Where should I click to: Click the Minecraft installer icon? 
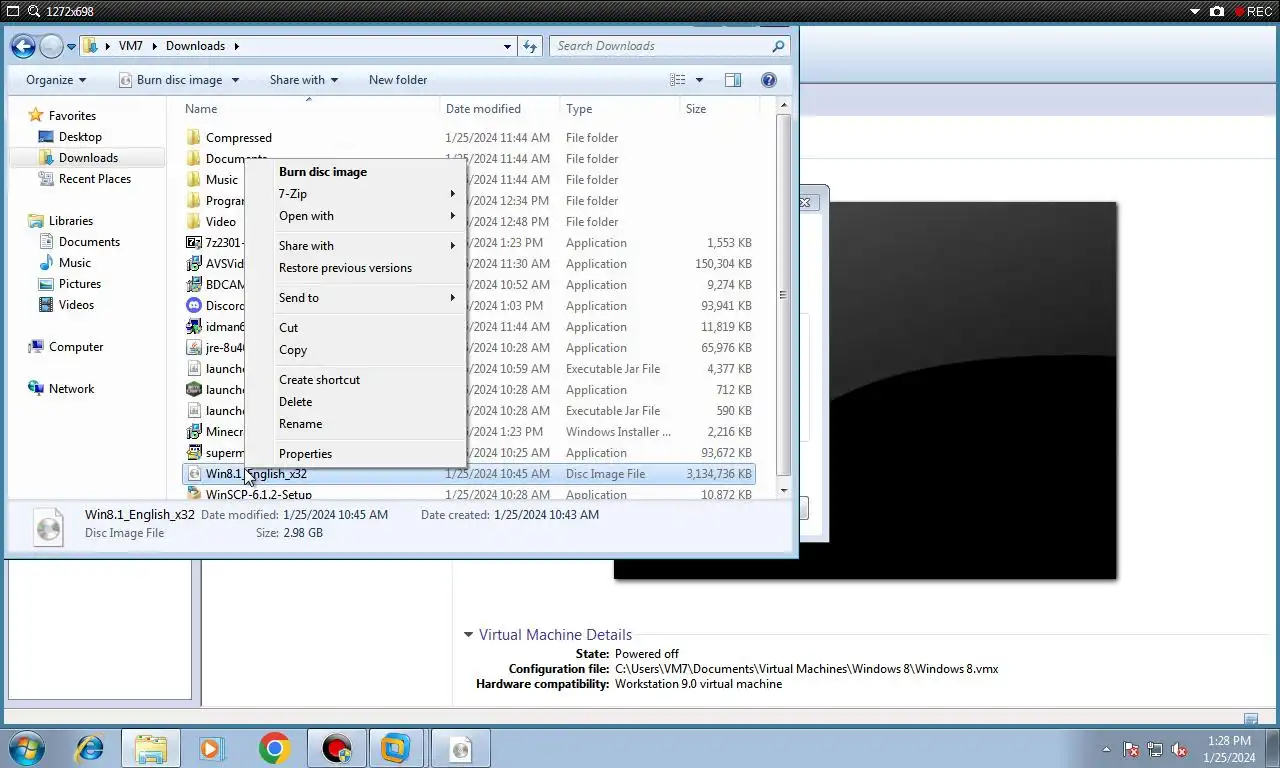pyautogui.click(x=194, y=432)
